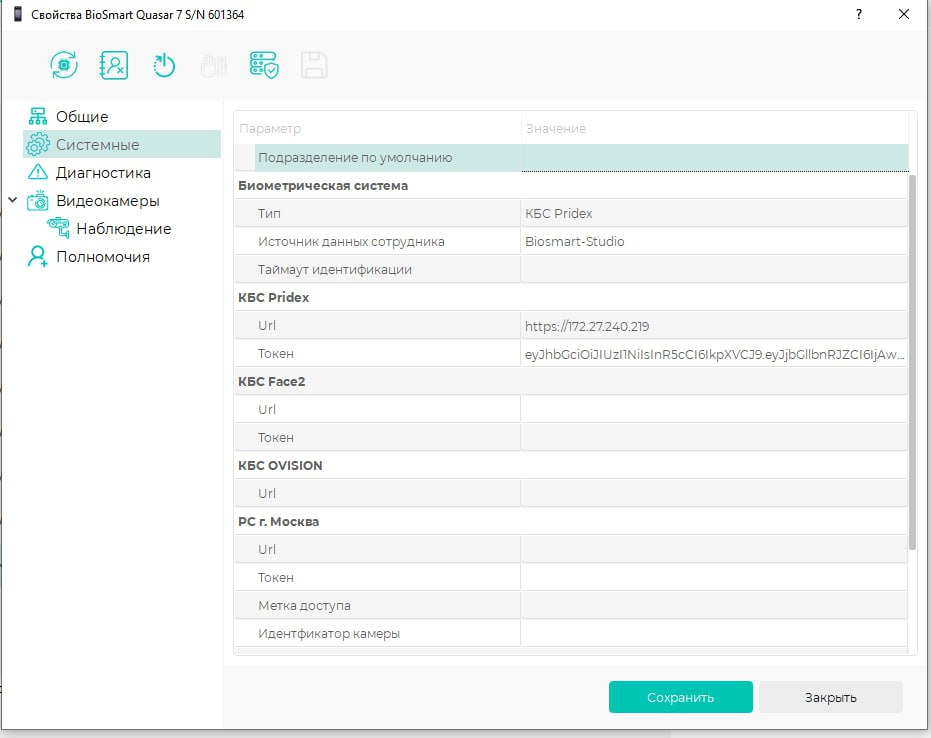Click the КБС Face2 group header

(271, 381)
